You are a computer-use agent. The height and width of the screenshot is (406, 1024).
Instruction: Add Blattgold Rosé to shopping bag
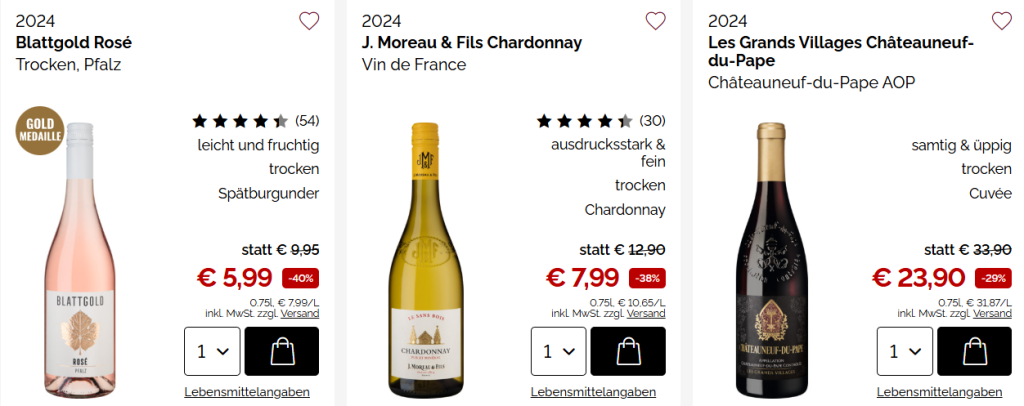point(281,351)
